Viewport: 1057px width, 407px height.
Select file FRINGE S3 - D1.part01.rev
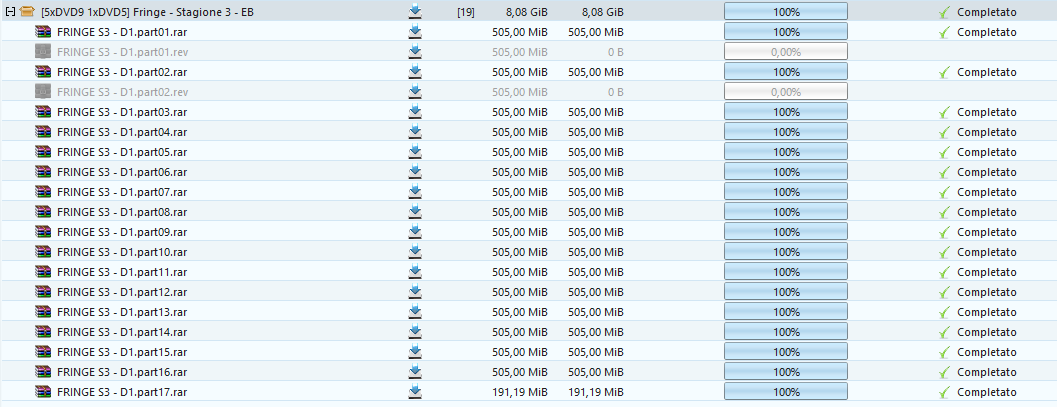tap(122, 52)
